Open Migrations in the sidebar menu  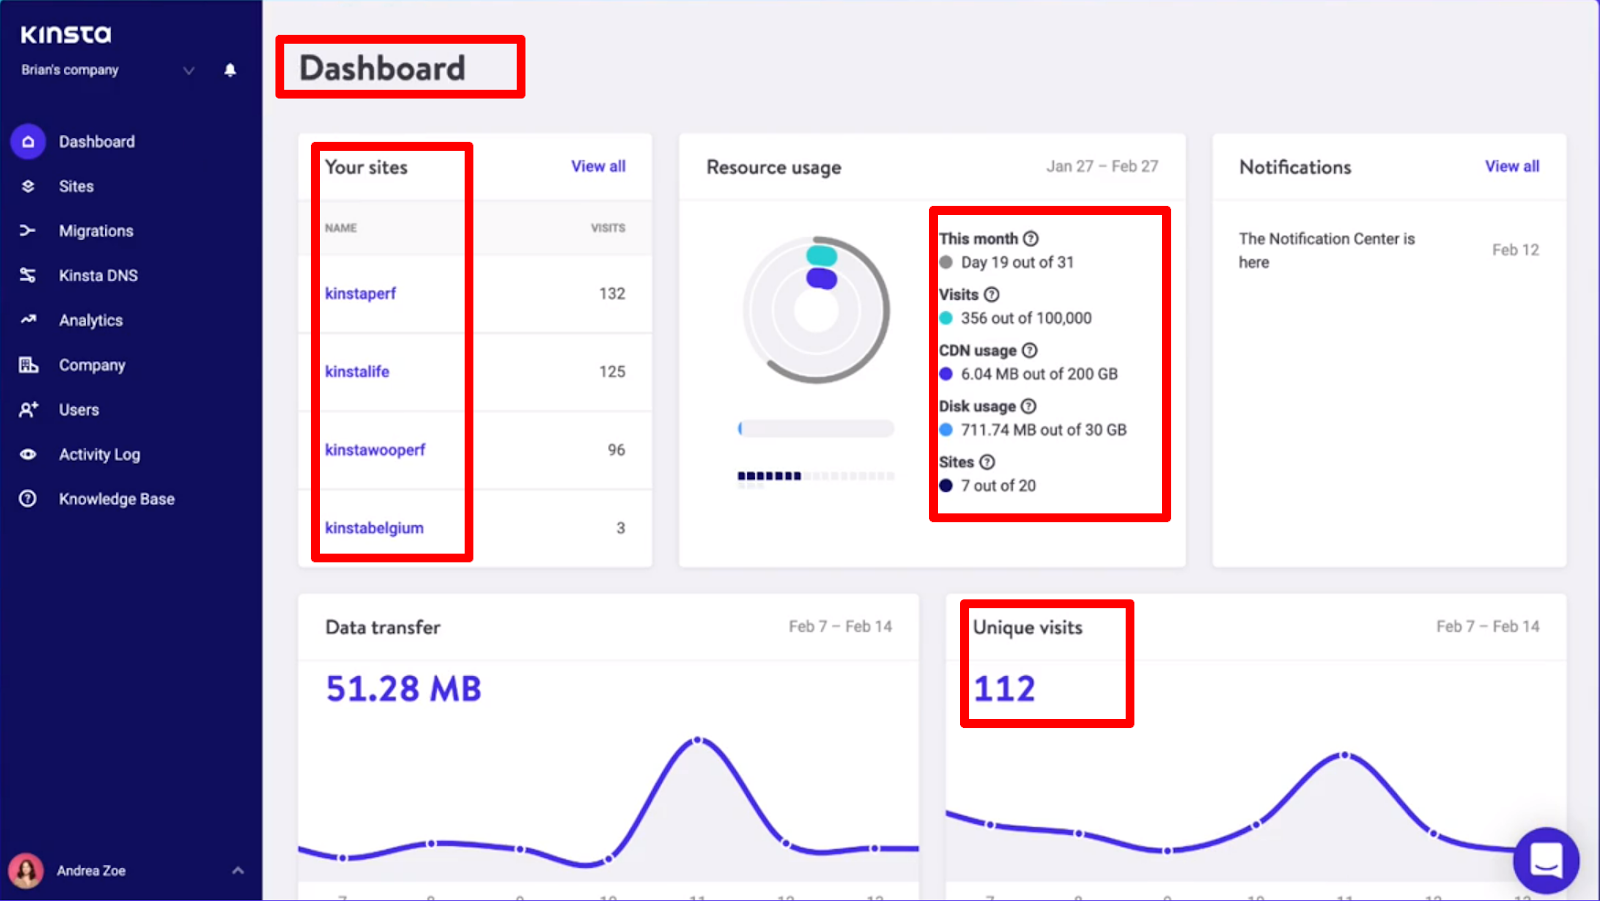click(96, 231)
